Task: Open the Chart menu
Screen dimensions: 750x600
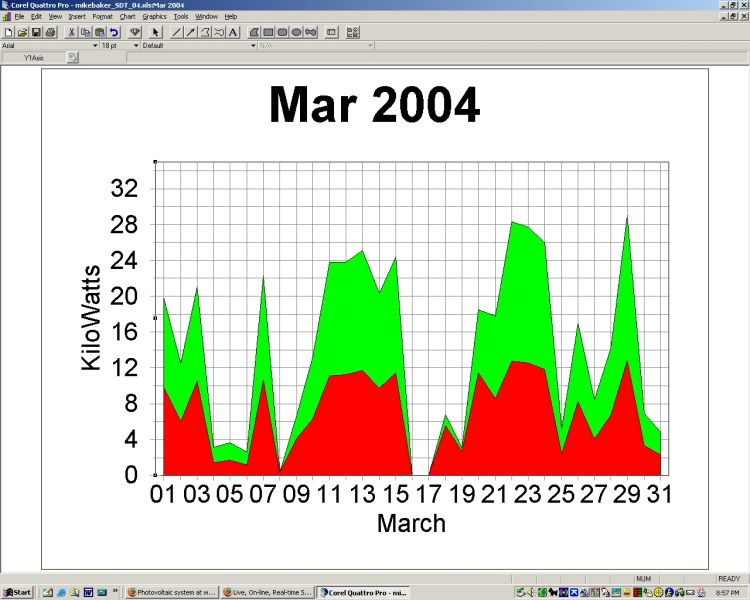Action: click(x=127, y=17)
